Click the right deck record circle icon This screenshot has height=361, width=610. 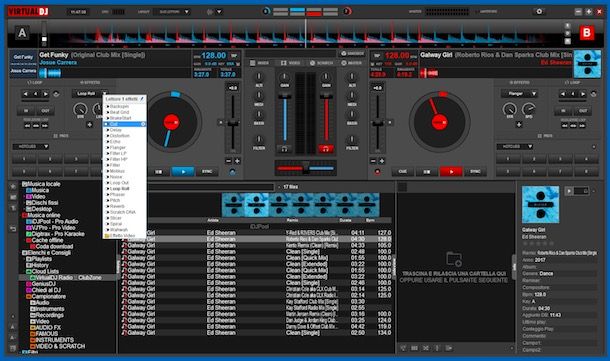coord(377,172)
